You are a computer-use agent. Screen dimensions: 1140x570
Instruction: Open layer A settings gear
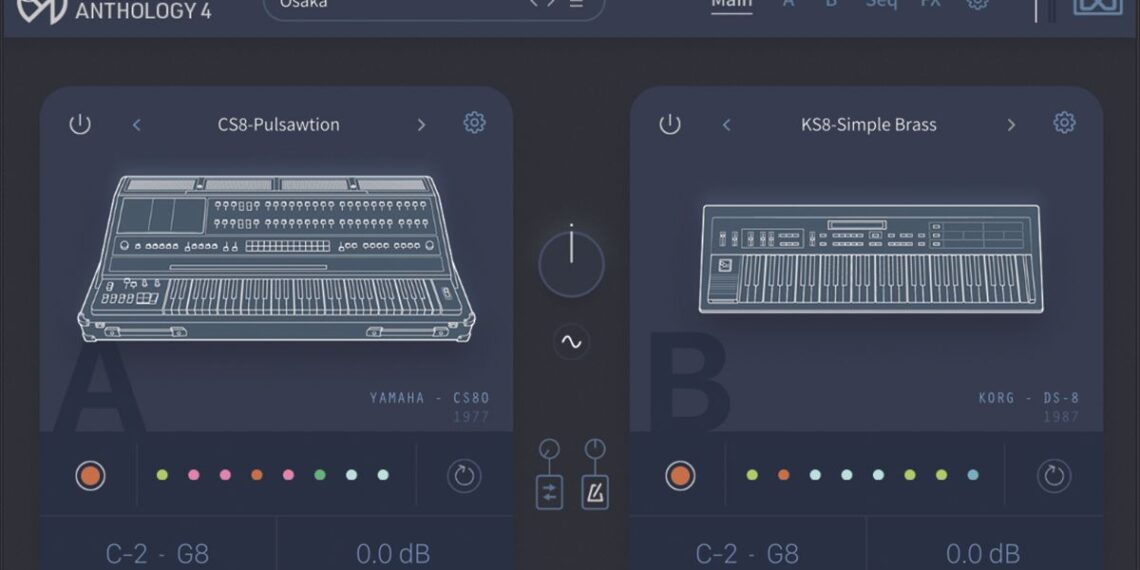click(x=475, y=123)
